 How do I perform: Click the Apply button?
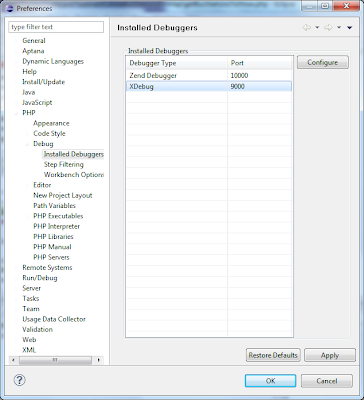pos(330,355)
